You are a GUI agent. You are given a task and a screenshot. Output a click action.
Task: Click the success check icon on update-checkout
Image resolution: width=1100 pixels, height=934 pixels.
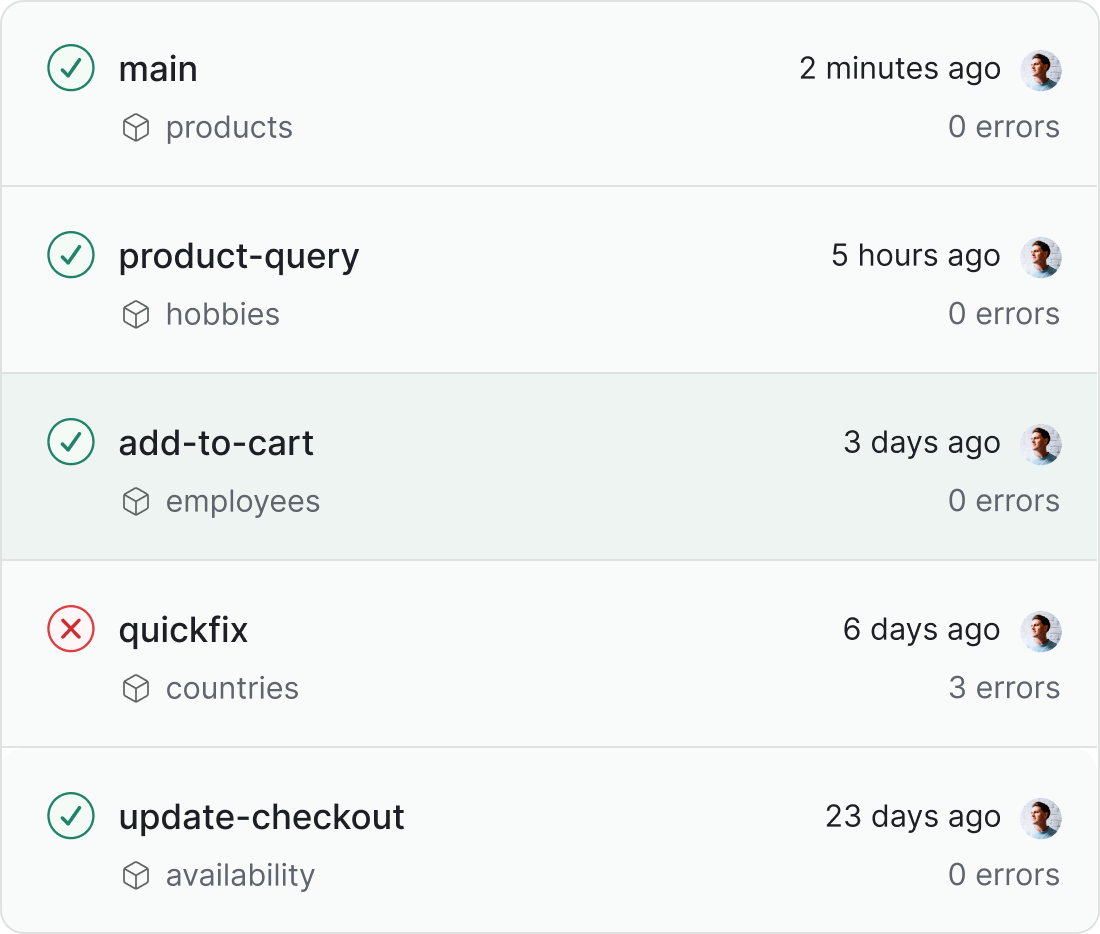(70, 817)
